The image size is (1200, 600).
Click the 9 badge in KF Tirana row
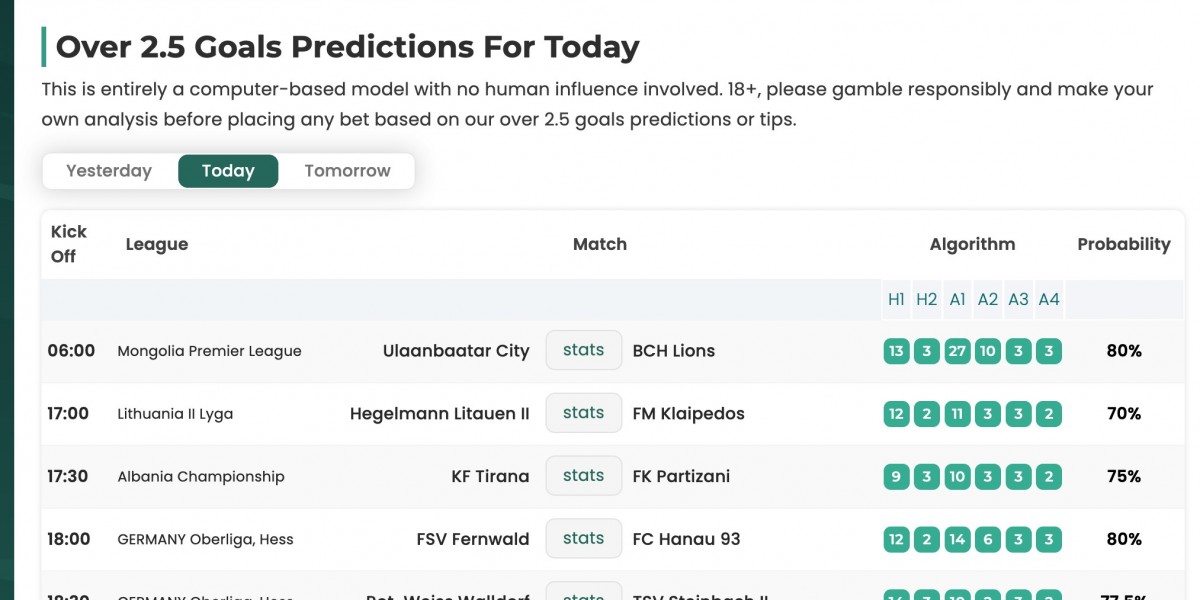[x=896, y=477]
